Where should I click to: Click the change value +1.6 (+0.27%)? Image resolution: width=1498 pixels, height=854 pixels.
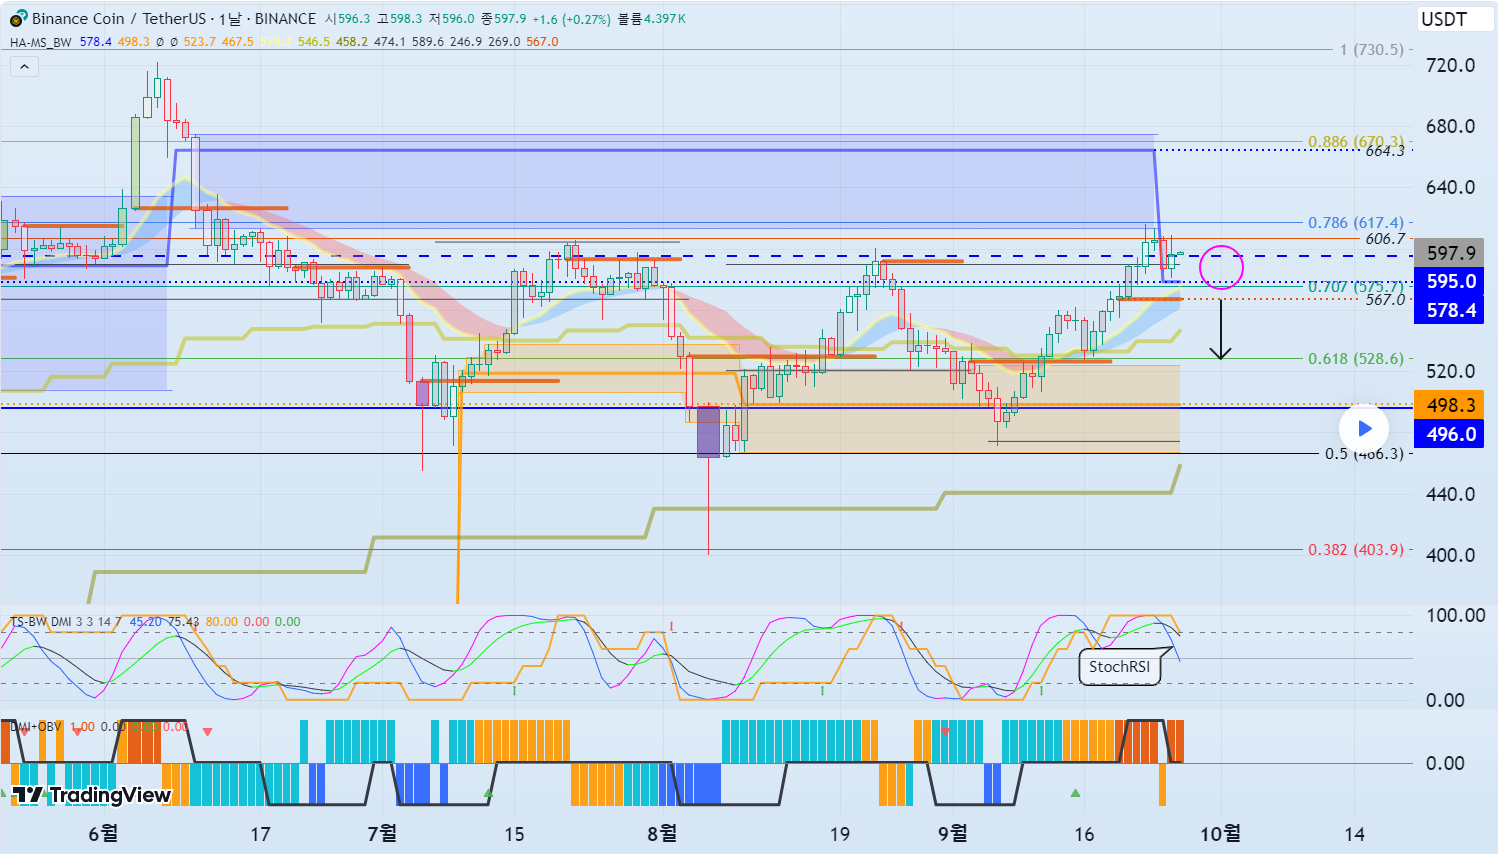coord(571,19)
